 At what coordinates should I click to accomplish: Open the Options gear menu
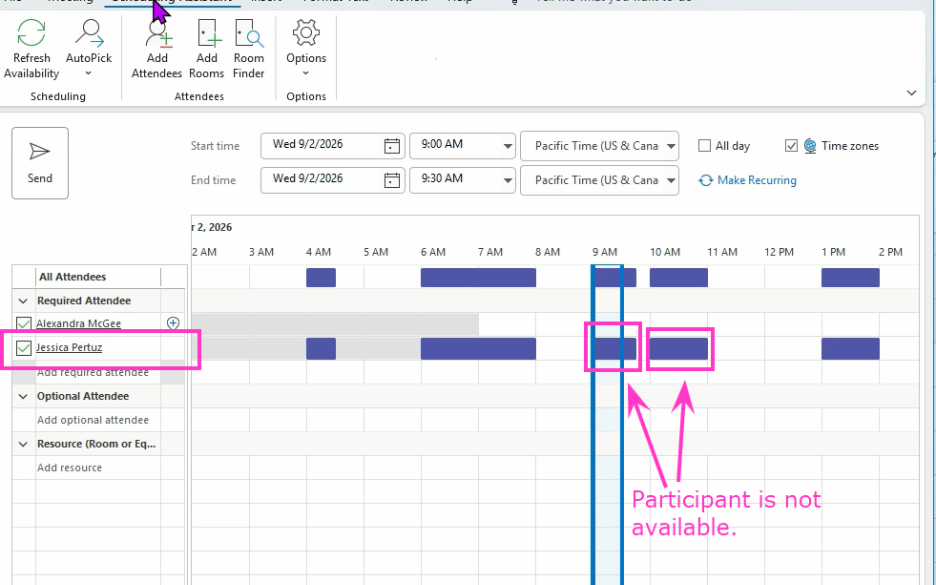306,49
